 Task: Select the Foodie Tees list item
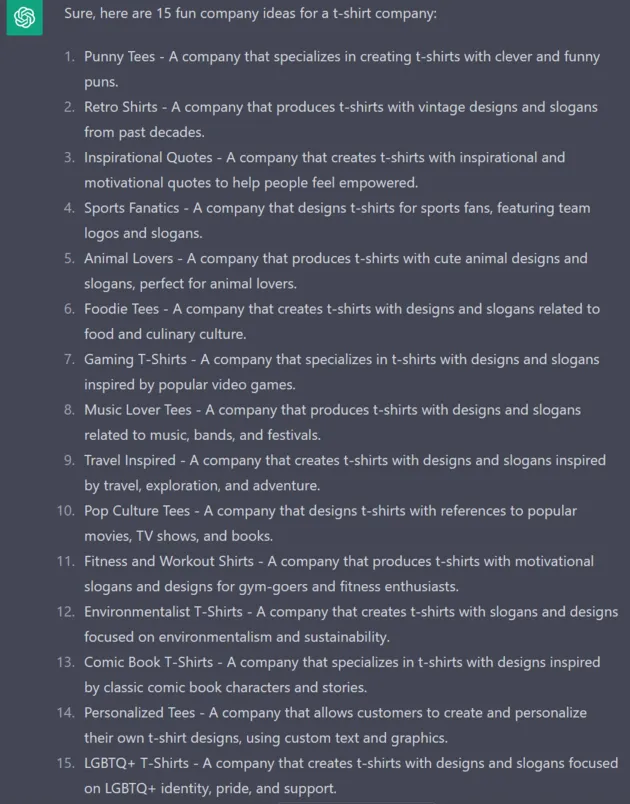click(x=342, y=321)
